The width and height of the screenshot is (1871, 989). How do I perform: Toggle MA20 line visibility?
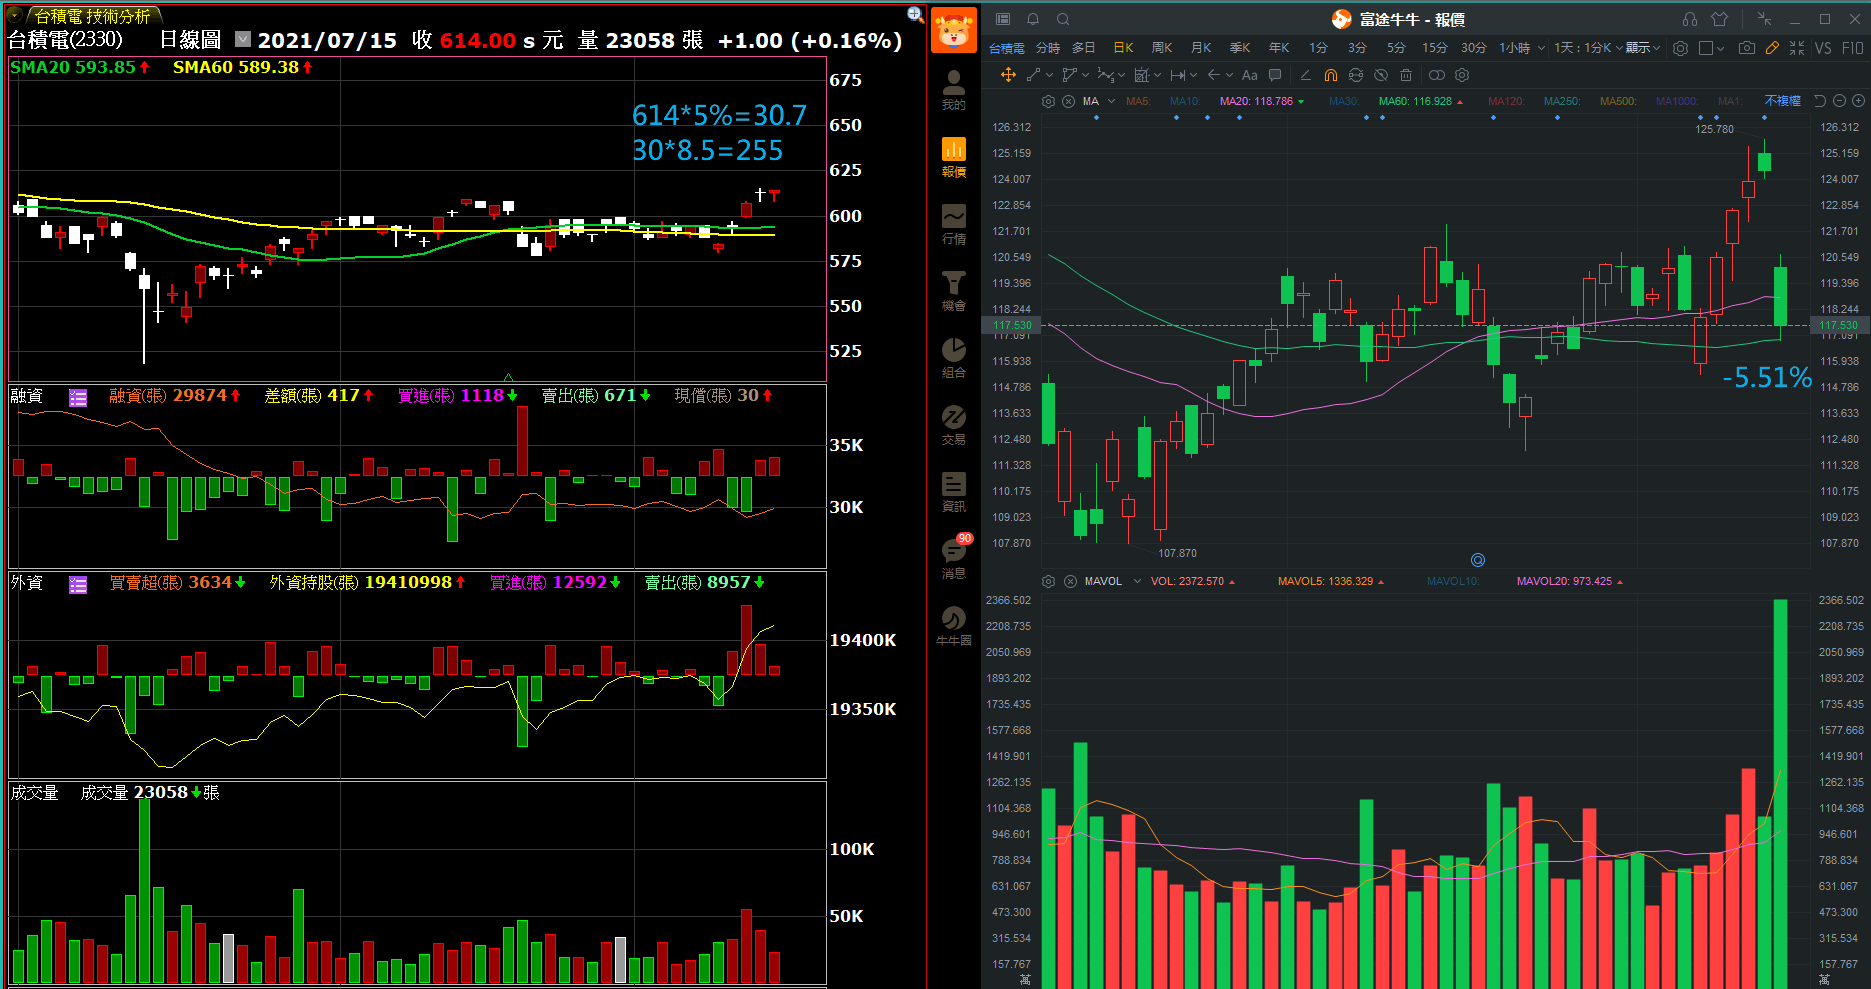coord(1262,101)
